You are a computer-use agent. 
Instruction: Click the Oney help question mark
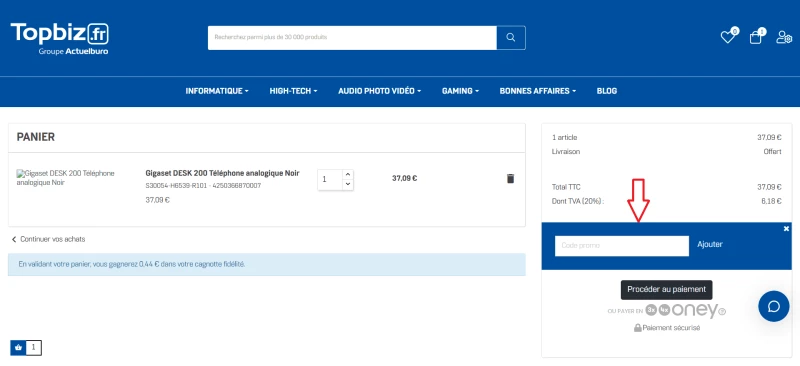click(x=722, y=311)
